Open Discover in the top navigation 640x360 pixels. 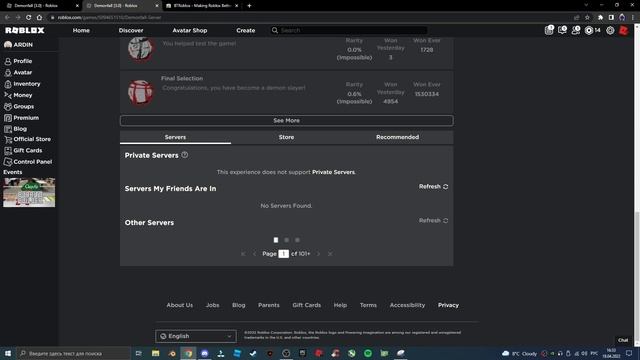click(131, 31)
